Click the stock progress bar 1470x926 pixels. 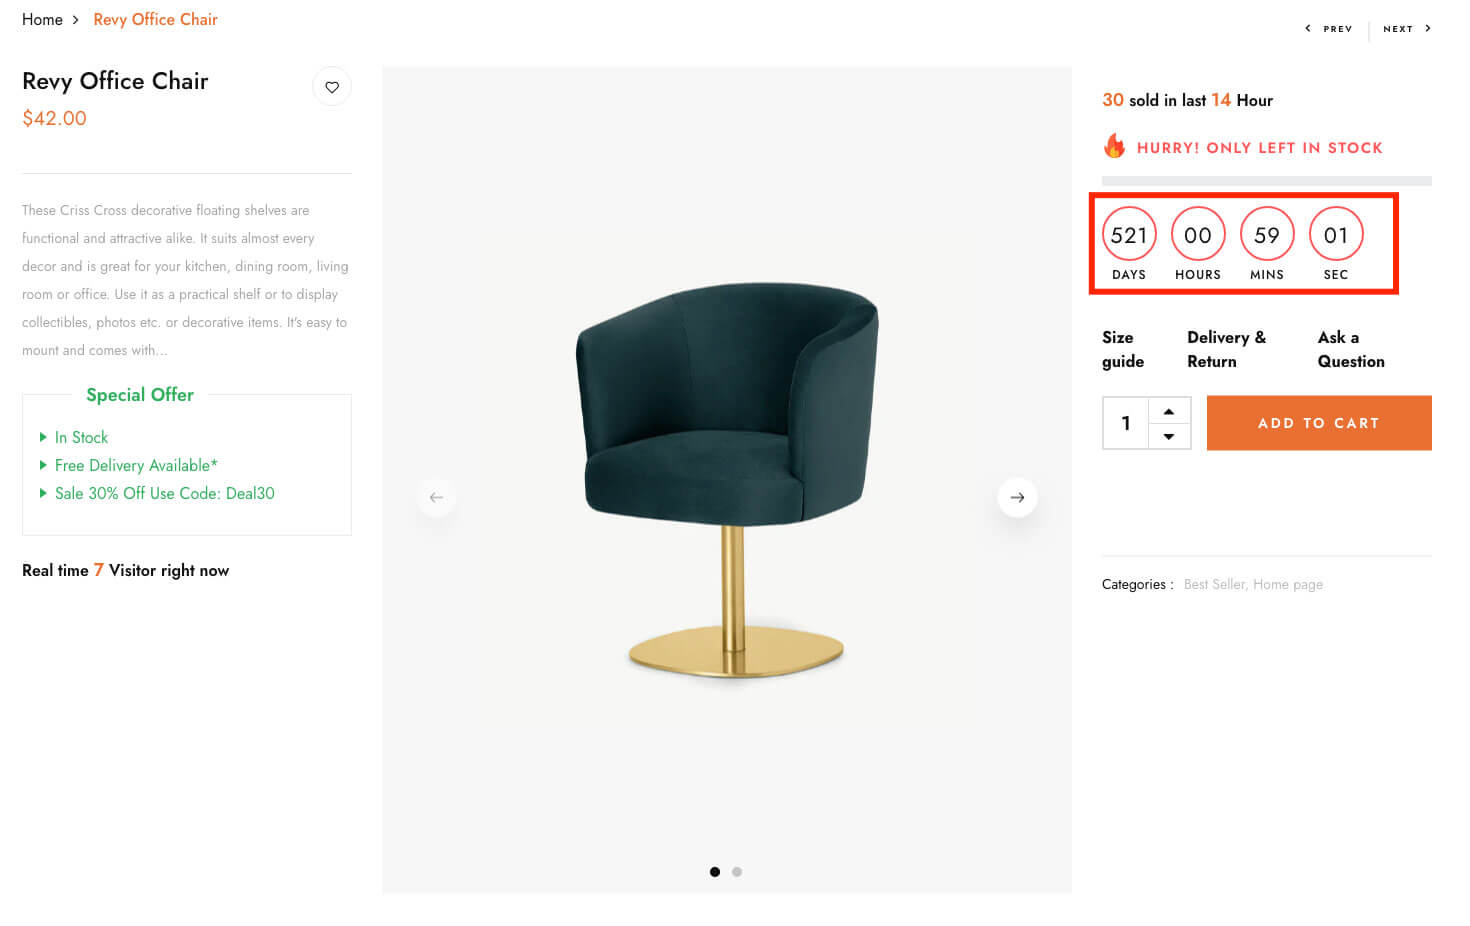click(1267, 181)
